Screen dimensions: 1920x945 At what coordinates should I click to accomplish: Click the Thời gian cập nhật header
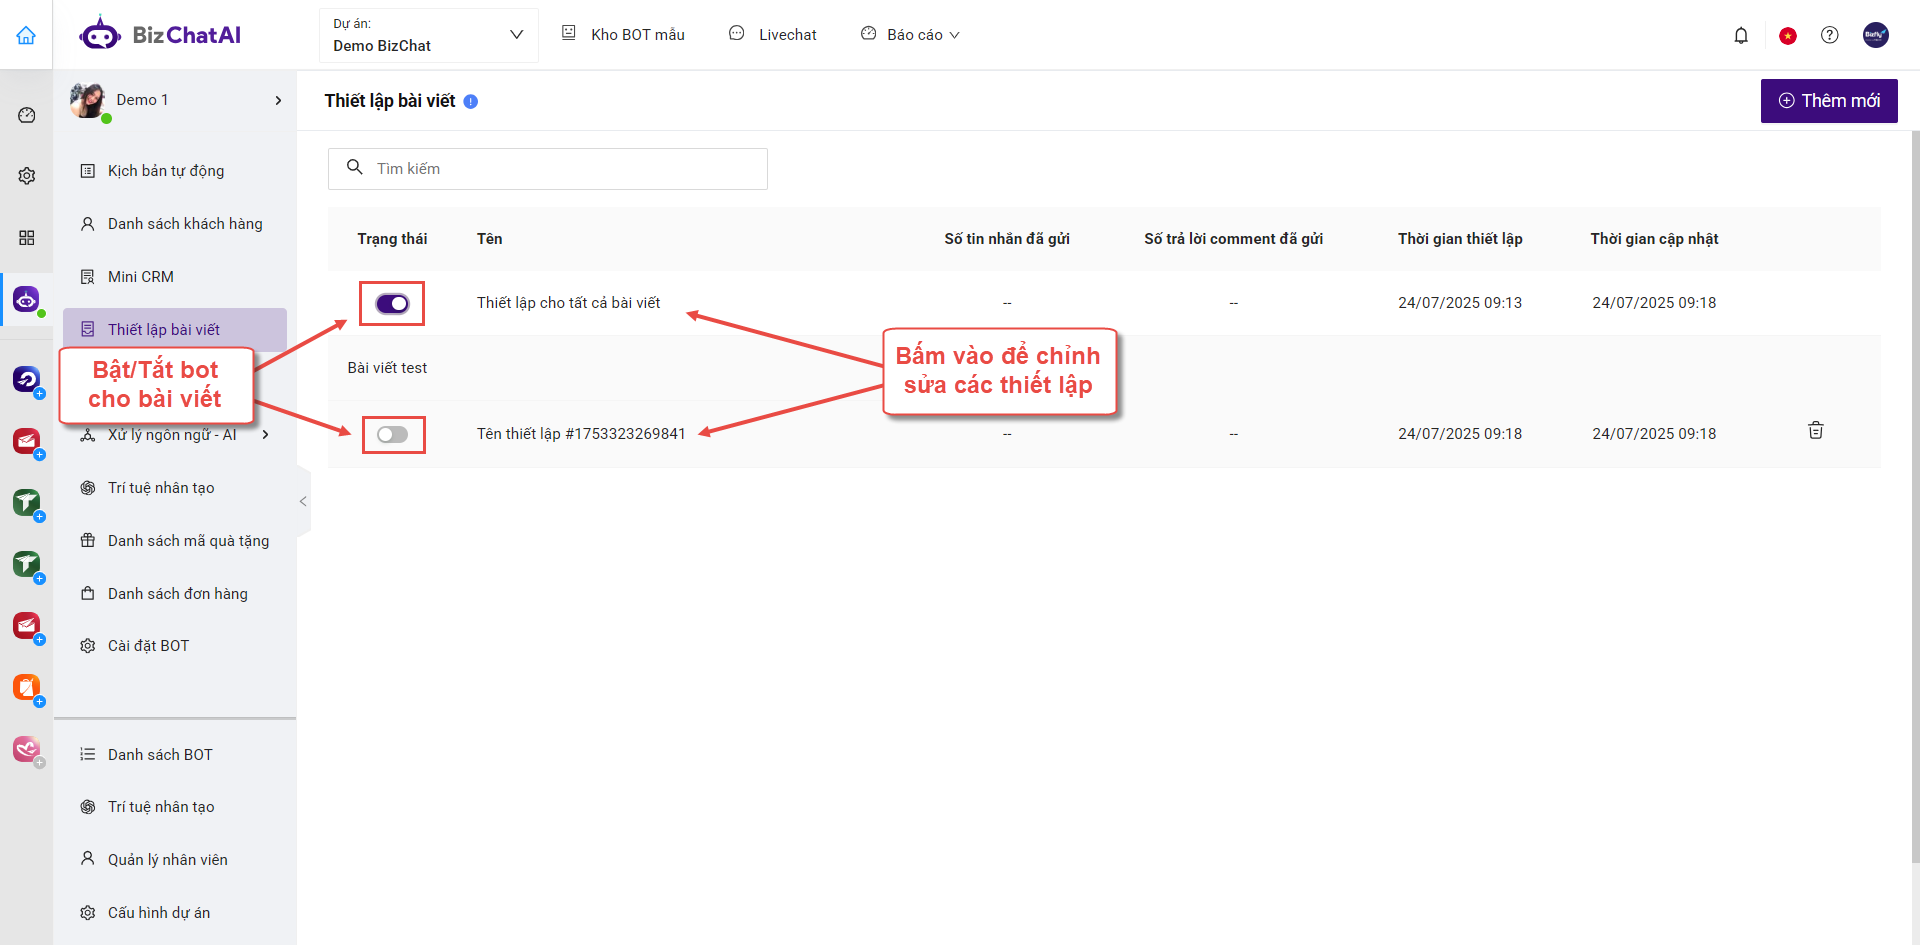coord(1654,239)
